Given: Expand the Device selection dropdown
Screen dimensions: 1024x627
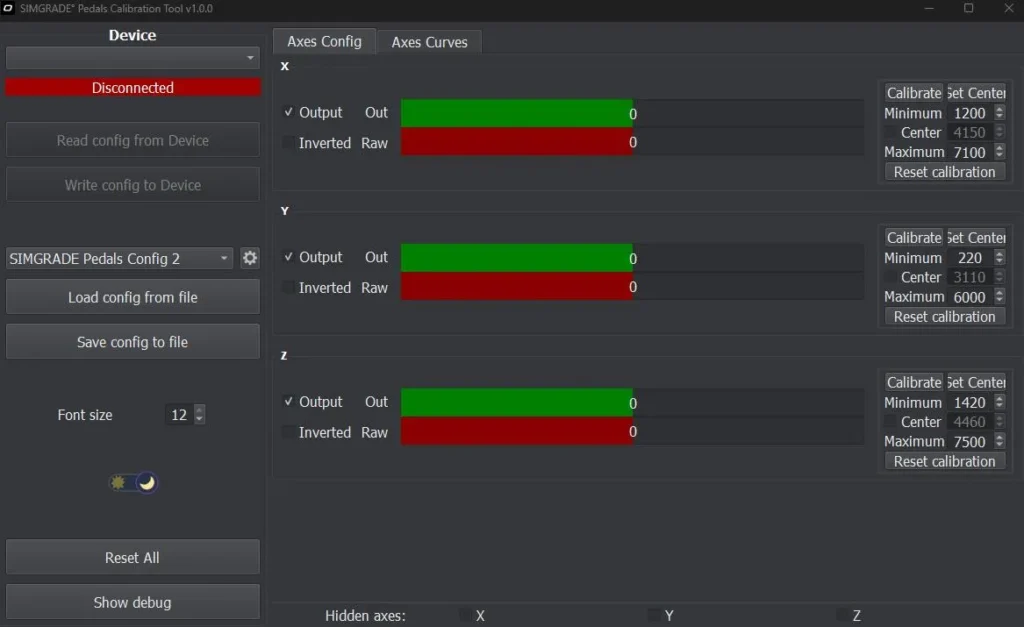Looking at the screenshot, I should 133,59.
